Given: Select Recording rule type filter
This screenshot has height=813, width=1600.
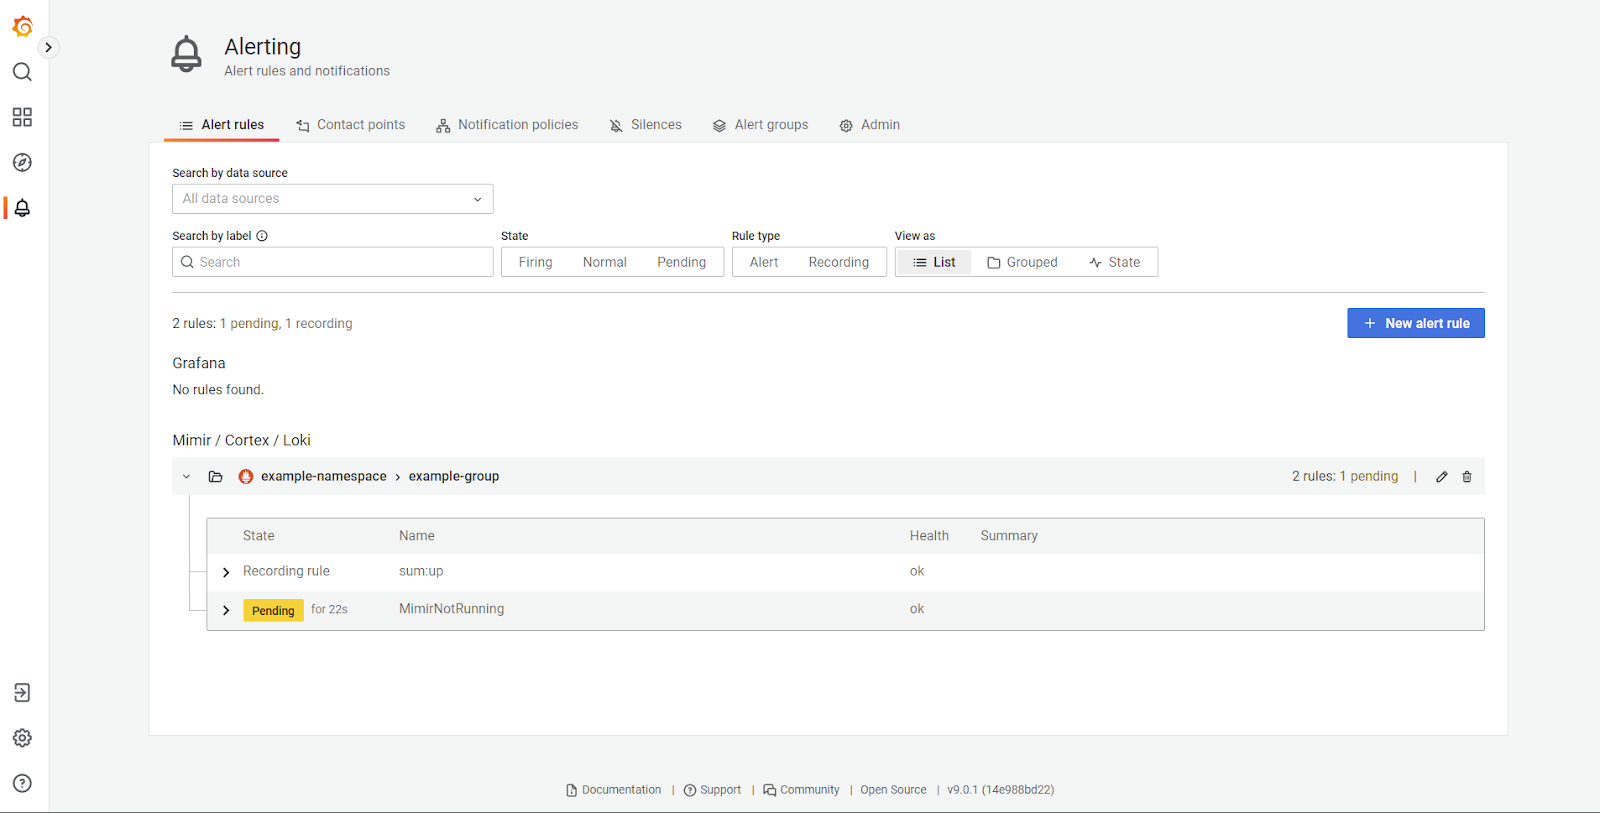Looking at the screenshot, I should pos(839,262).
